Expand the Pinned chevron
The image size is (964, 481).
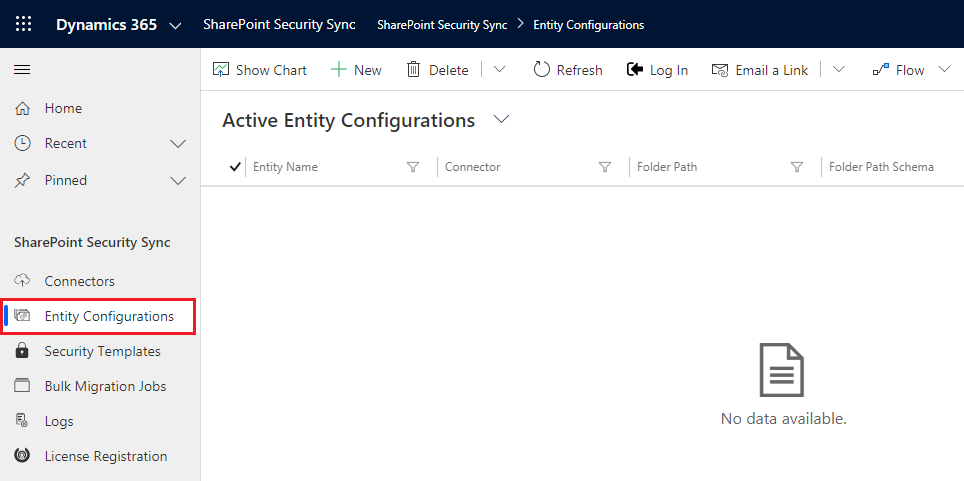[178, 181]
